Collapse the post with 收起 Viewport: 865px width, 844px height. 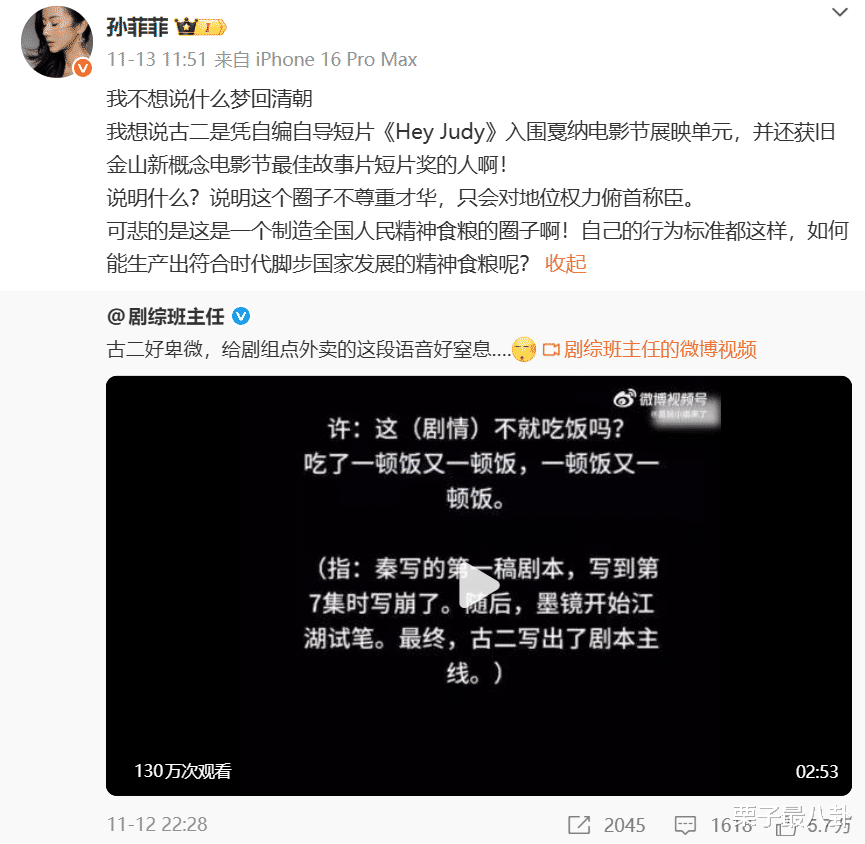pyautogui.click(x=565, y=264)
